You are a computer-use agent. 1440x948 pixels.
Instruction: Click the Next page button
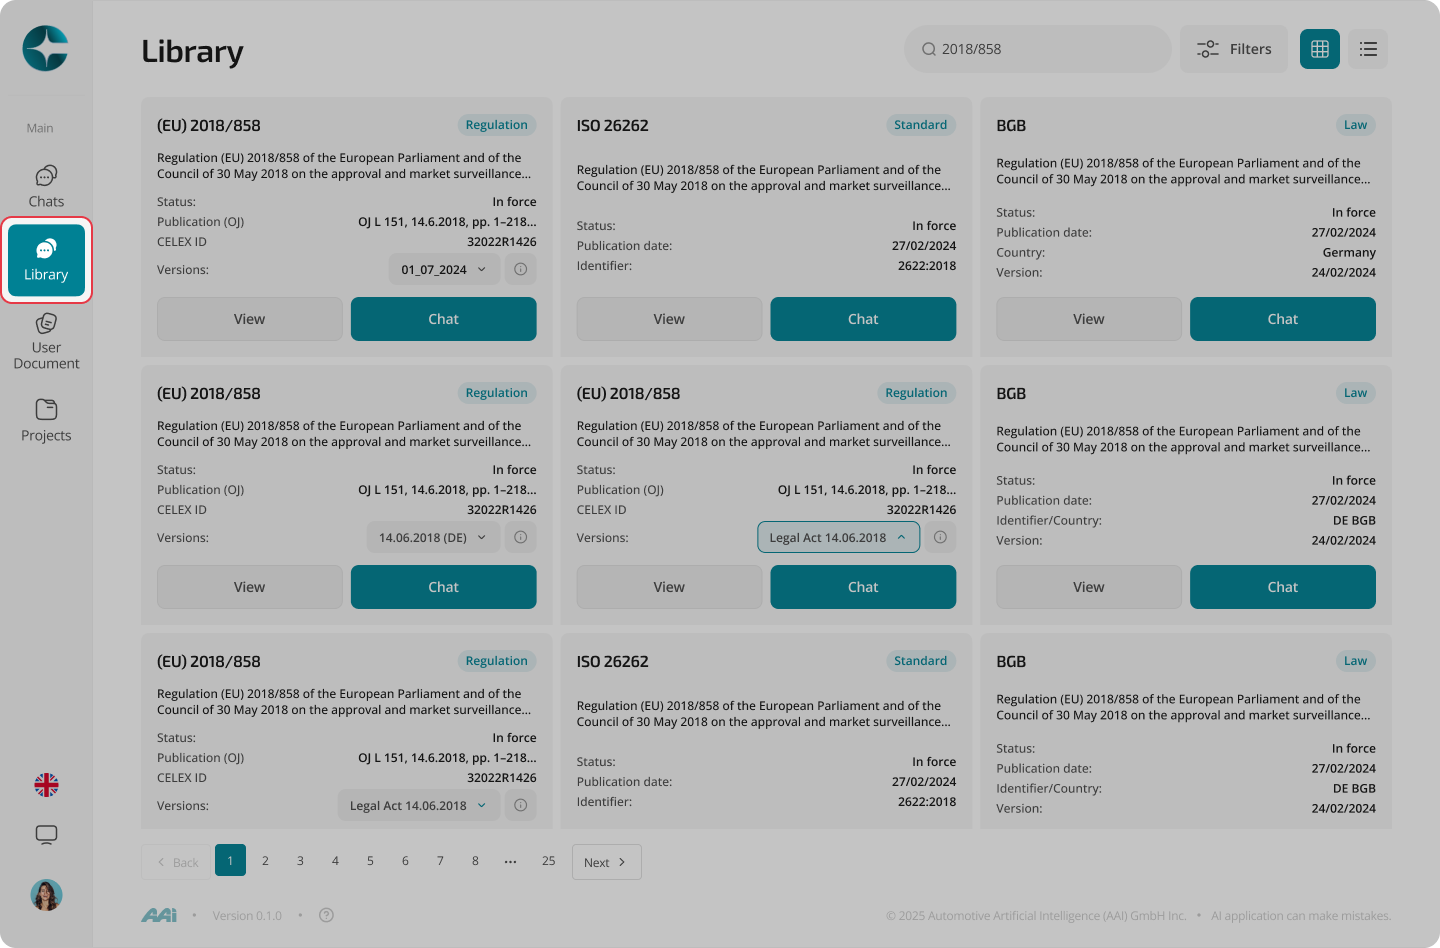pyautogui.click(x=607, y=862)
